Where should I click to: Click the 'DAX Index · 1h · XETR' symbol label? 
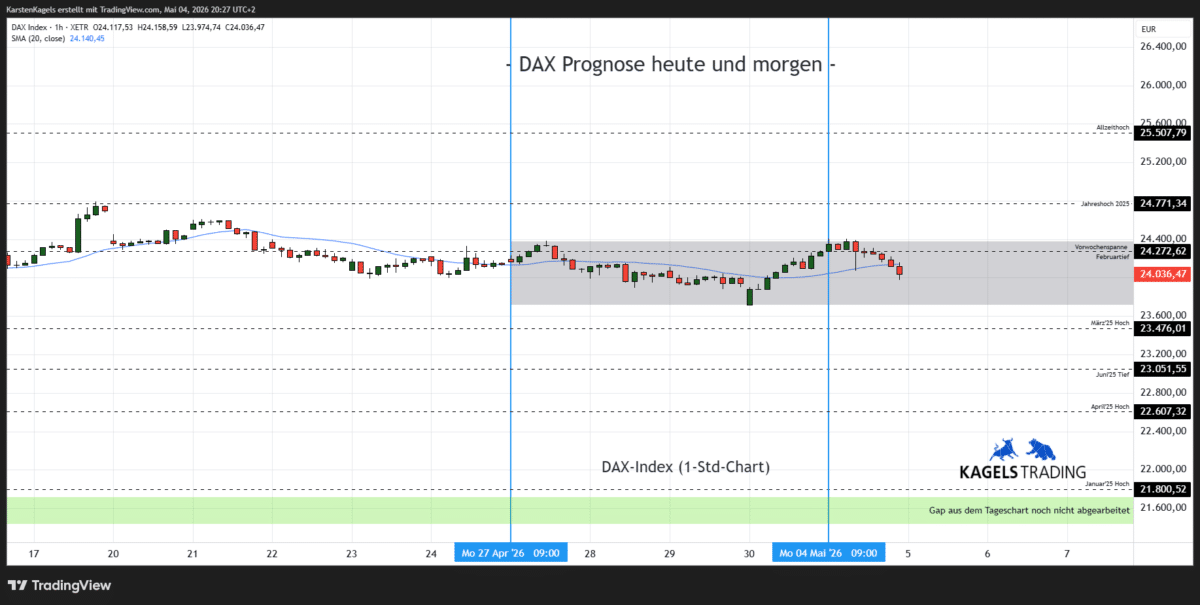(x=48, y=27)
